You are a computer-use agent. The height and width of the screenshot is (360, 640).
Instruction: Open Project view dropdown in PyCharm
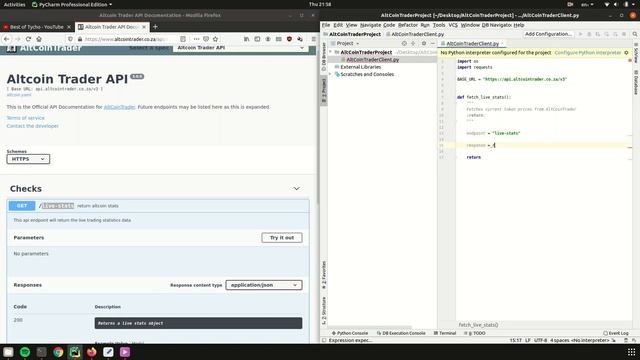[x=348, y=43]
